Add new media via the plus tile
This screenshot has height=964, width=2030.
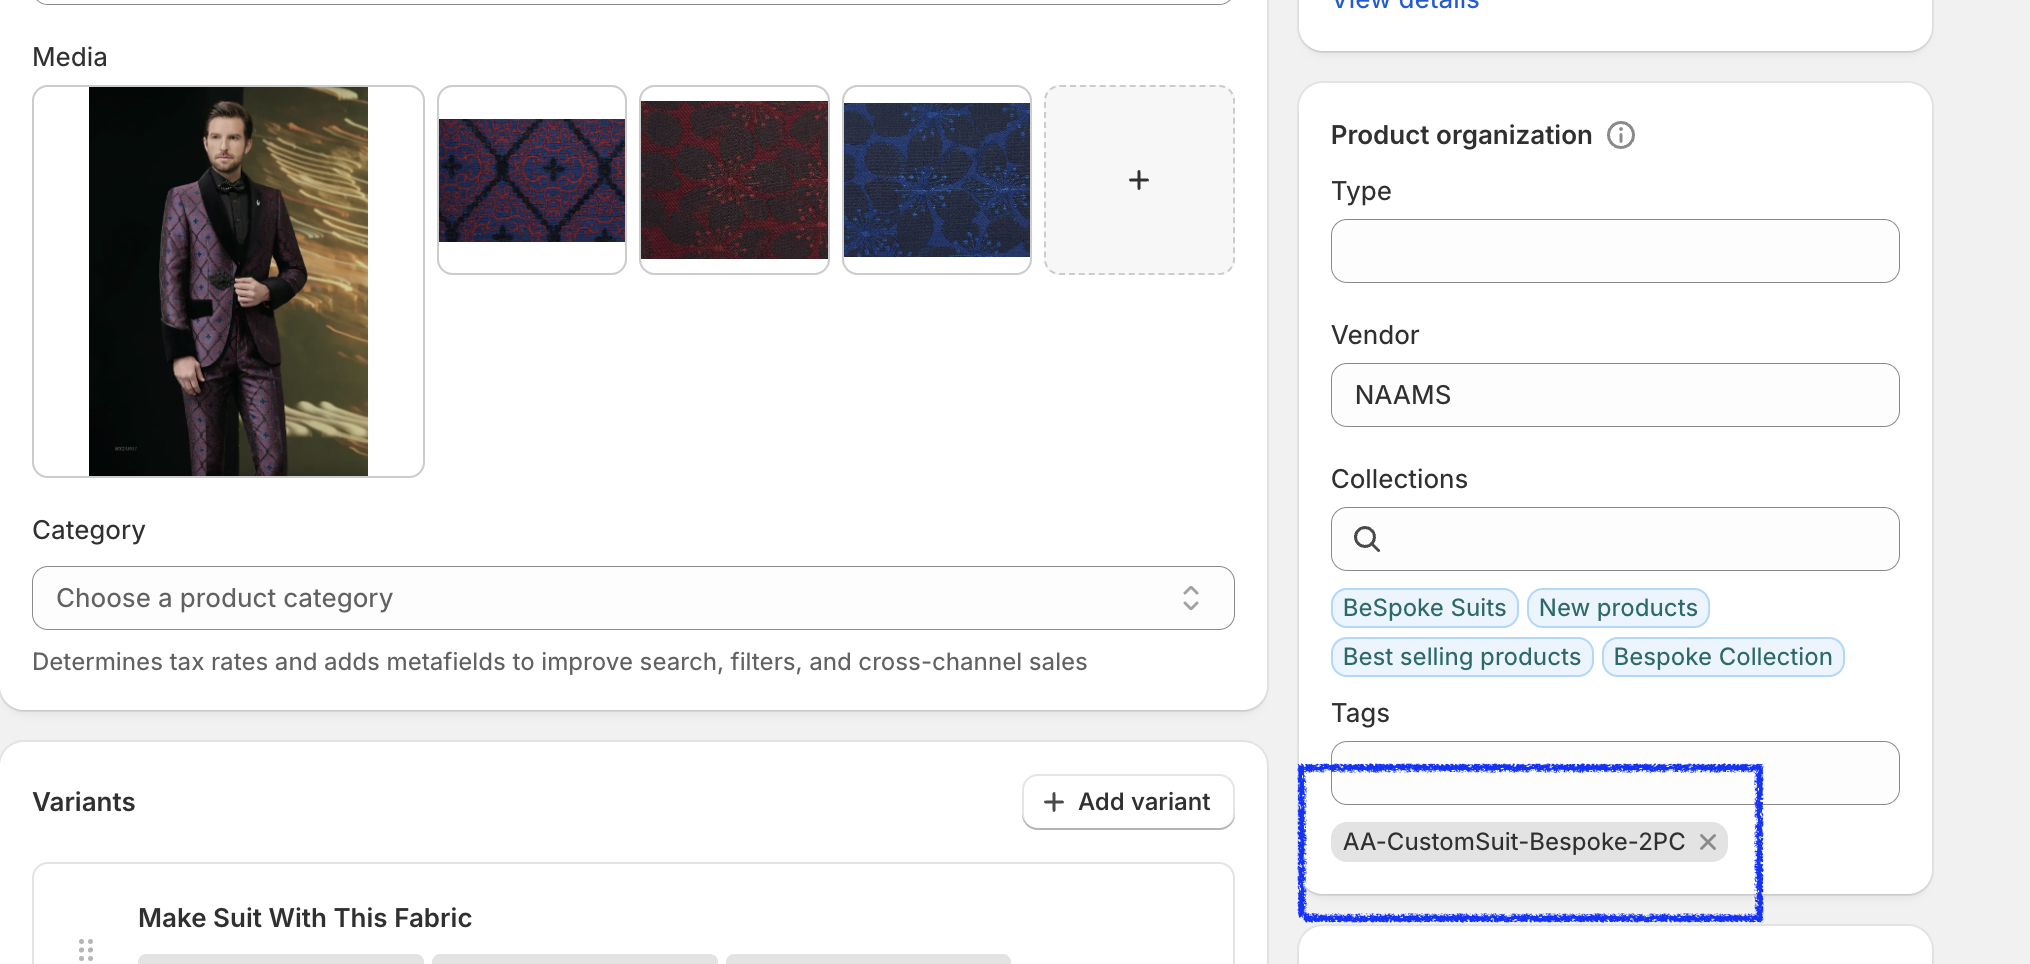point(1139,180)
